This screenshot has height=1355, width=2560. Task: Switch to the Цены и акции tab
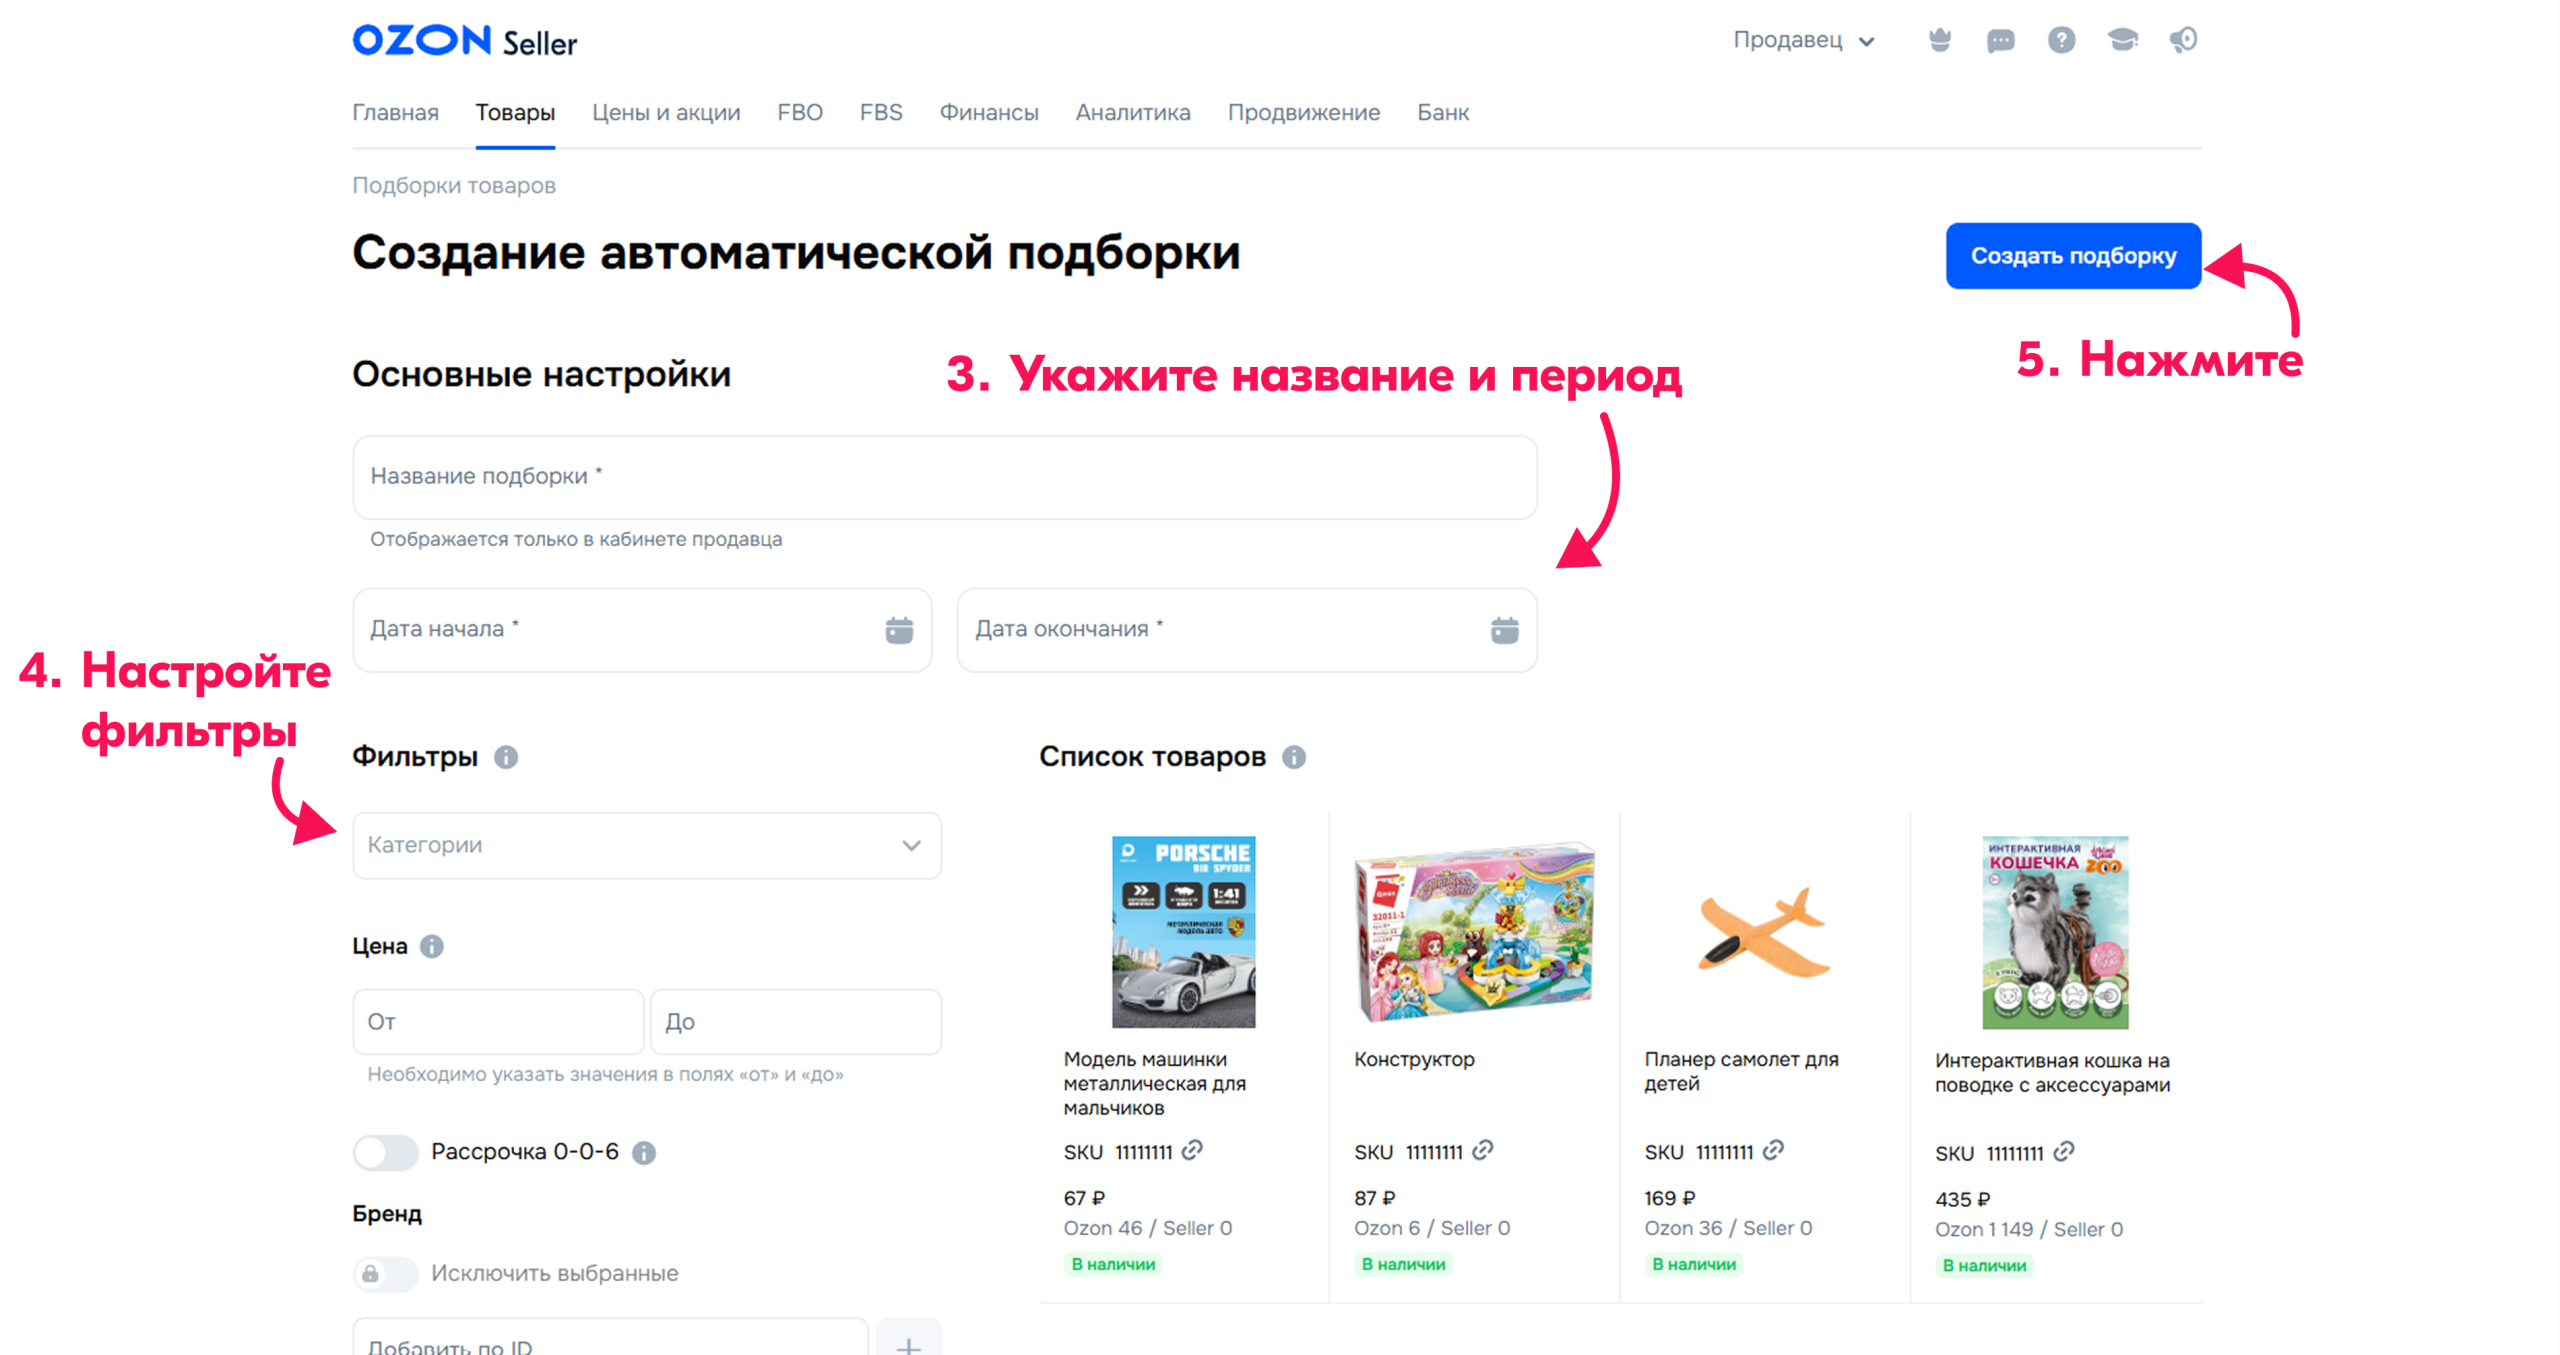pos(666,112)
